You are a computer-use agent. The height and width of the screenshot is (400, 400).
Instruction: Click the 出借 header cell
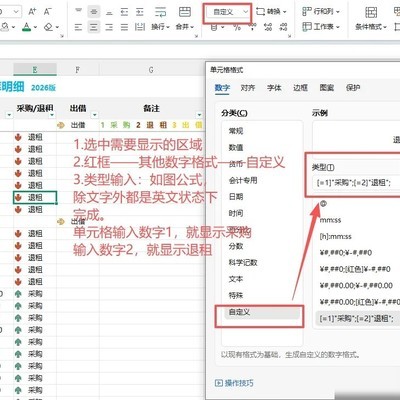pyautogui.click(x=78, y=108)
